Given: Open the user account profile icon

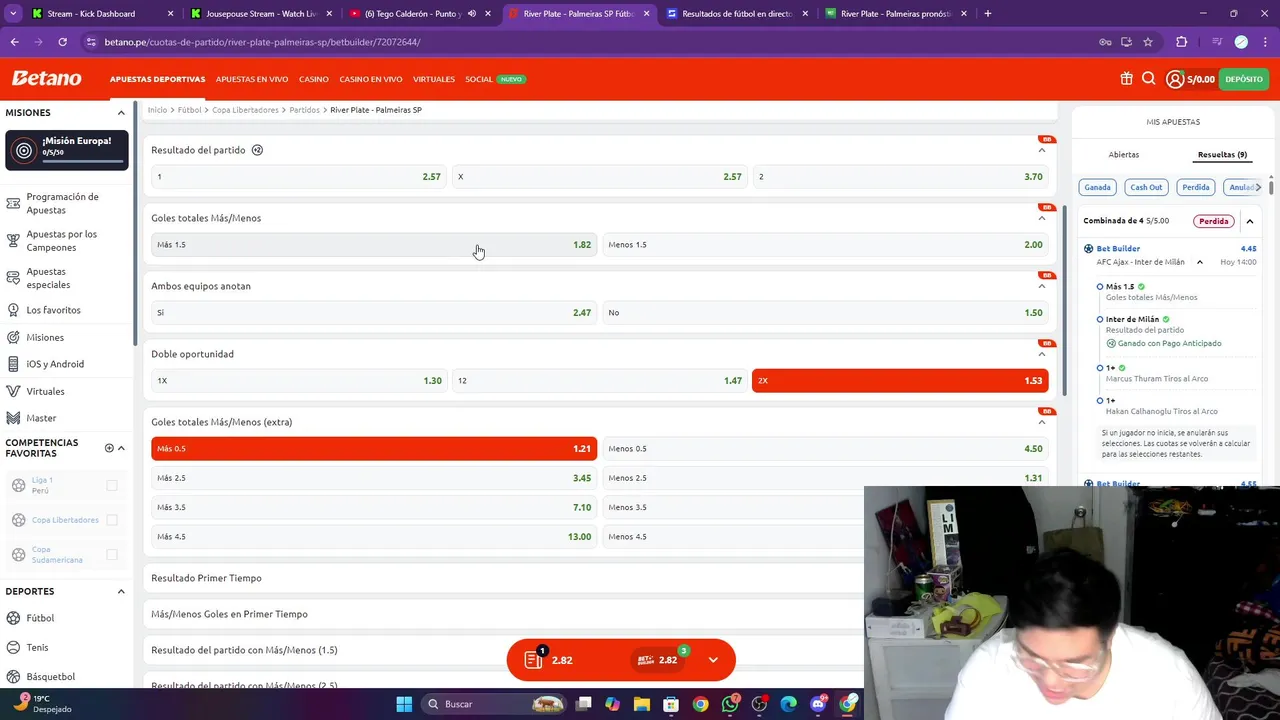Looking at the screenshot, I should (x=1175, y=79).
